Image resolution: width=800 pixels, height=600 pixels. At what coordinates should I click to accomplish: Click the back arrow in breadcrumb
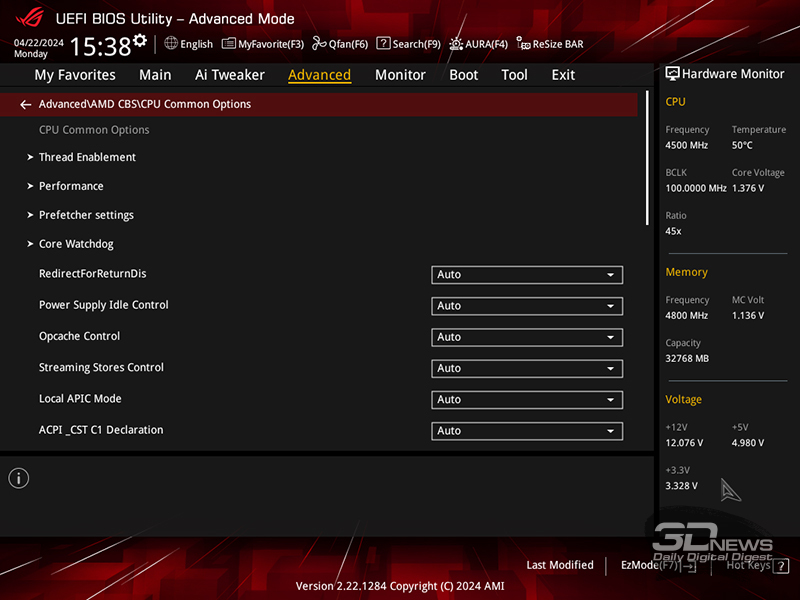coord(26,105)
